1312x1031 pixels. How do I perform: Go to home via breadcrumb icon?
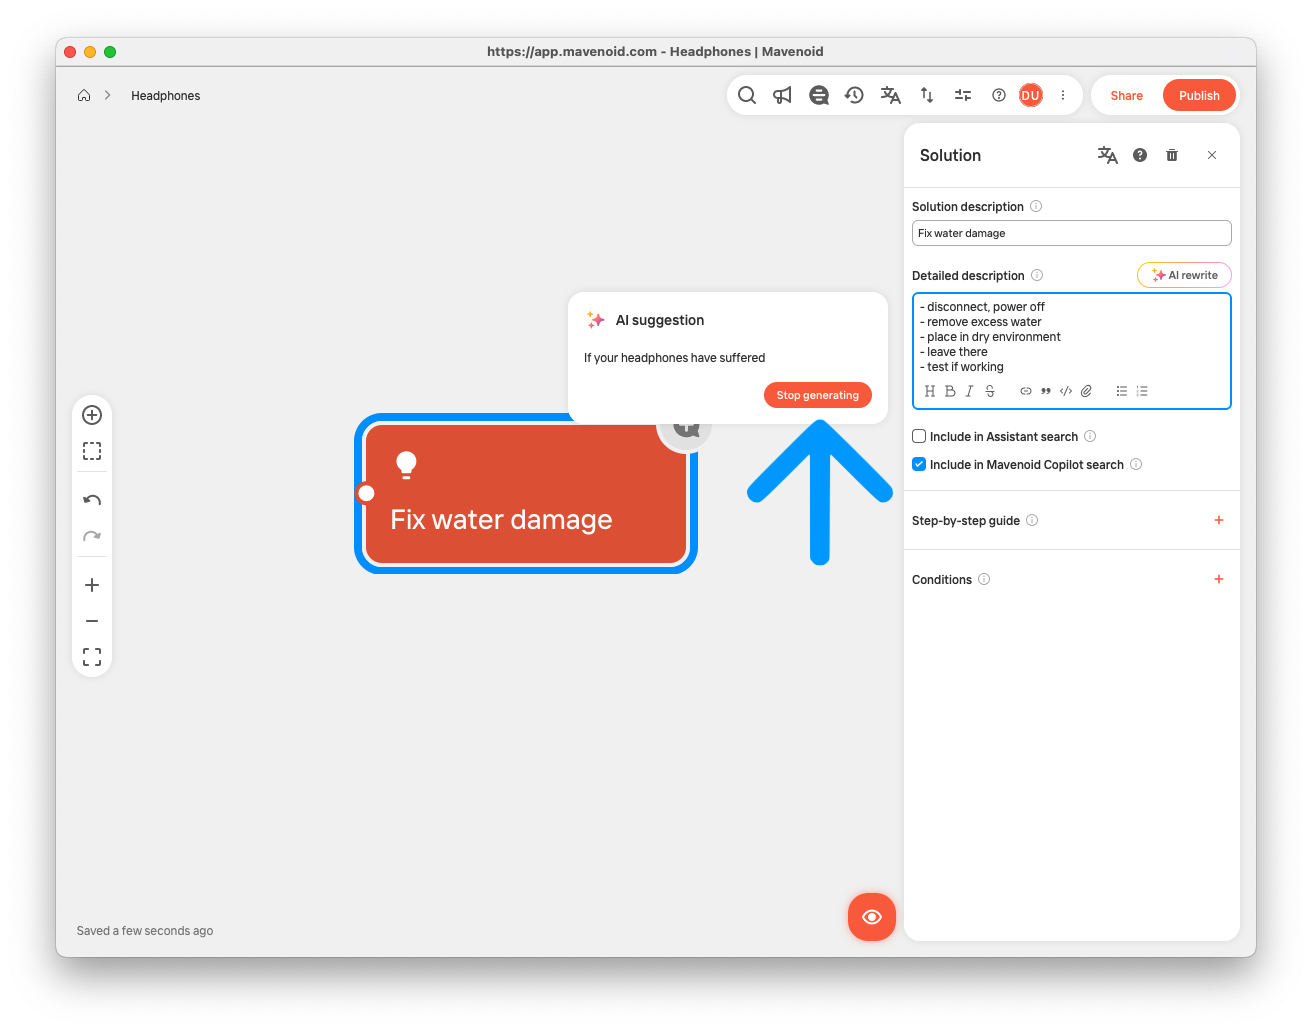[x=84, y=96]
